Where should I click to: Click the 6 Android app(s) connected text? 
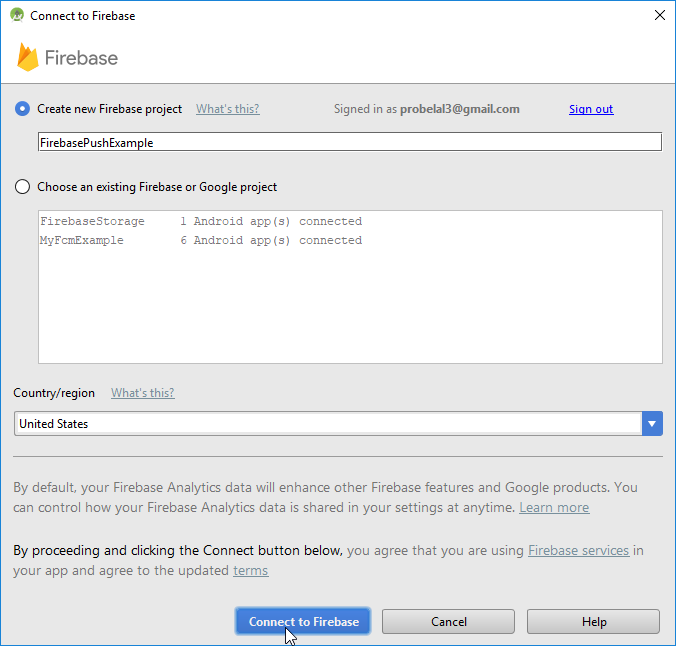(271, 240)
